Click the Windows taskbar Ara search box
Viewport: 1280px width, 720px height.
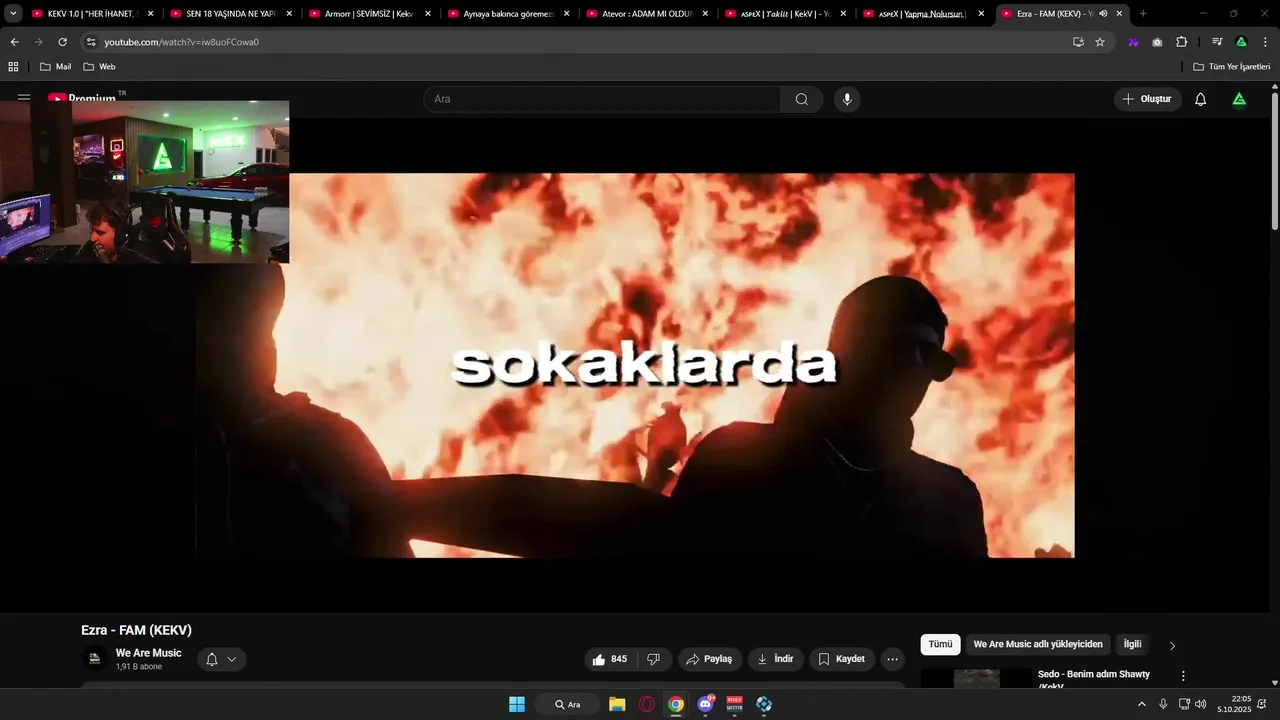[x=568, y=704]
